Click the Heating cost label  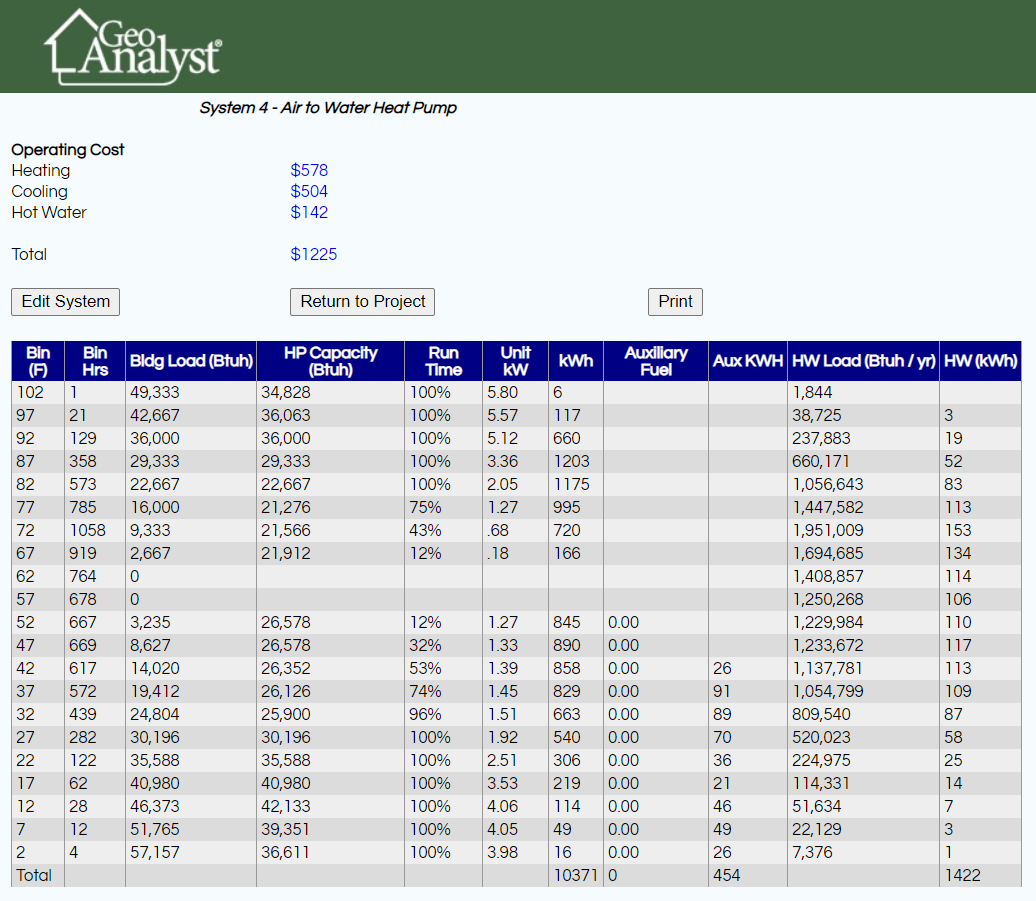coord(40,170)
